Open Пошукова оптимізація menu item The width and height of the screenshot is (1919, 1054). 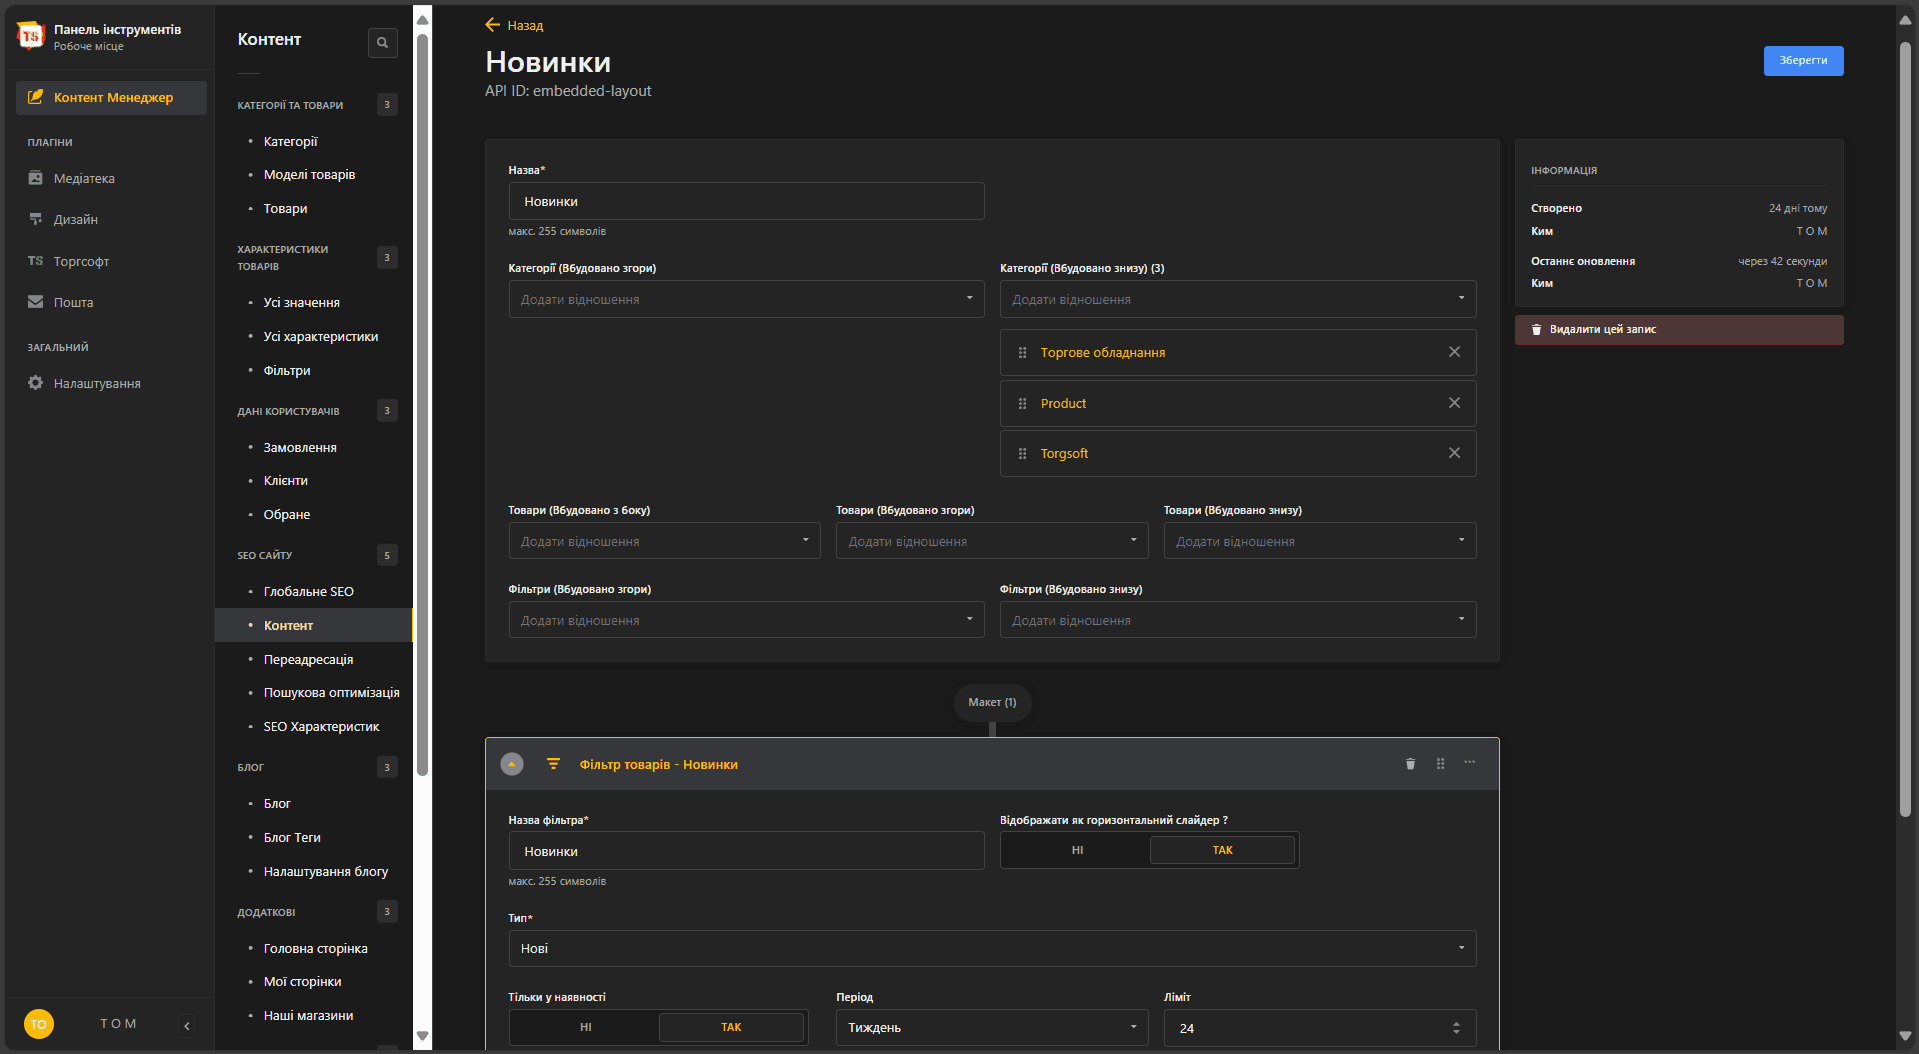pos(331,693)
